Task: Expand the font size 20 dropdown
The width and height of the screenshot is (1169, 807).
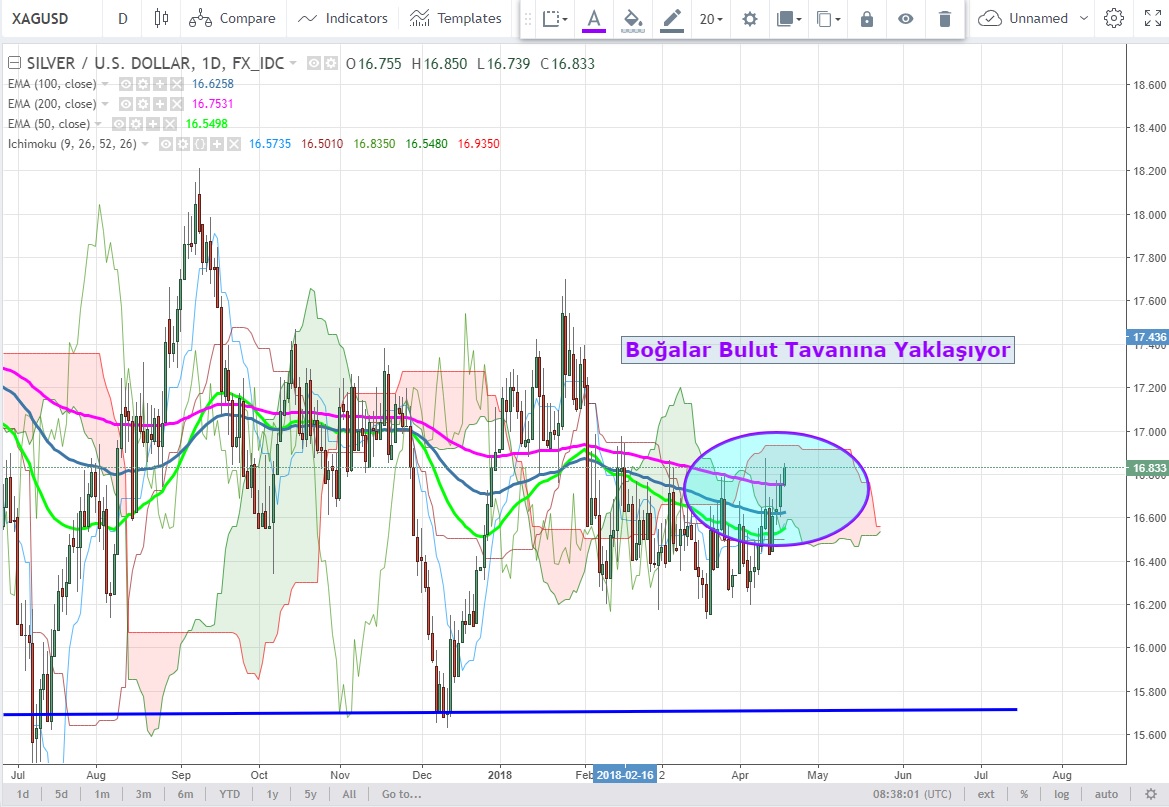Action: (x=711, y=19)
